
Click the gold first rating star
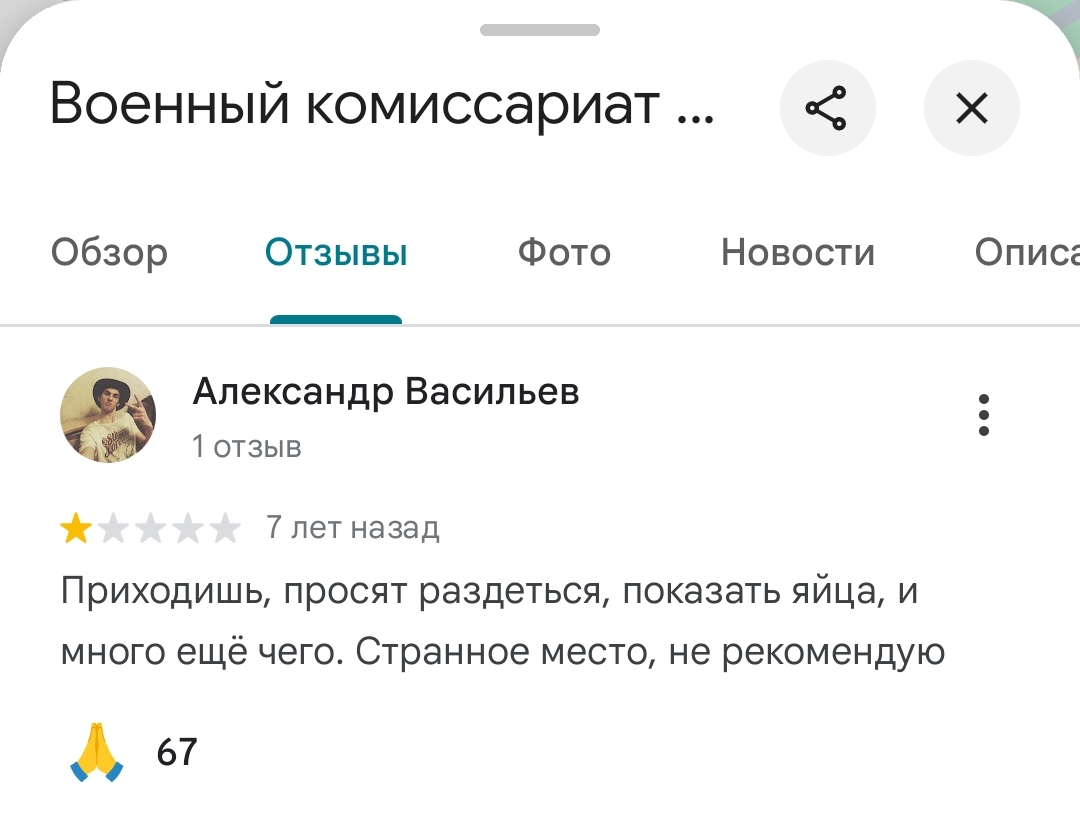pos(75,528)
